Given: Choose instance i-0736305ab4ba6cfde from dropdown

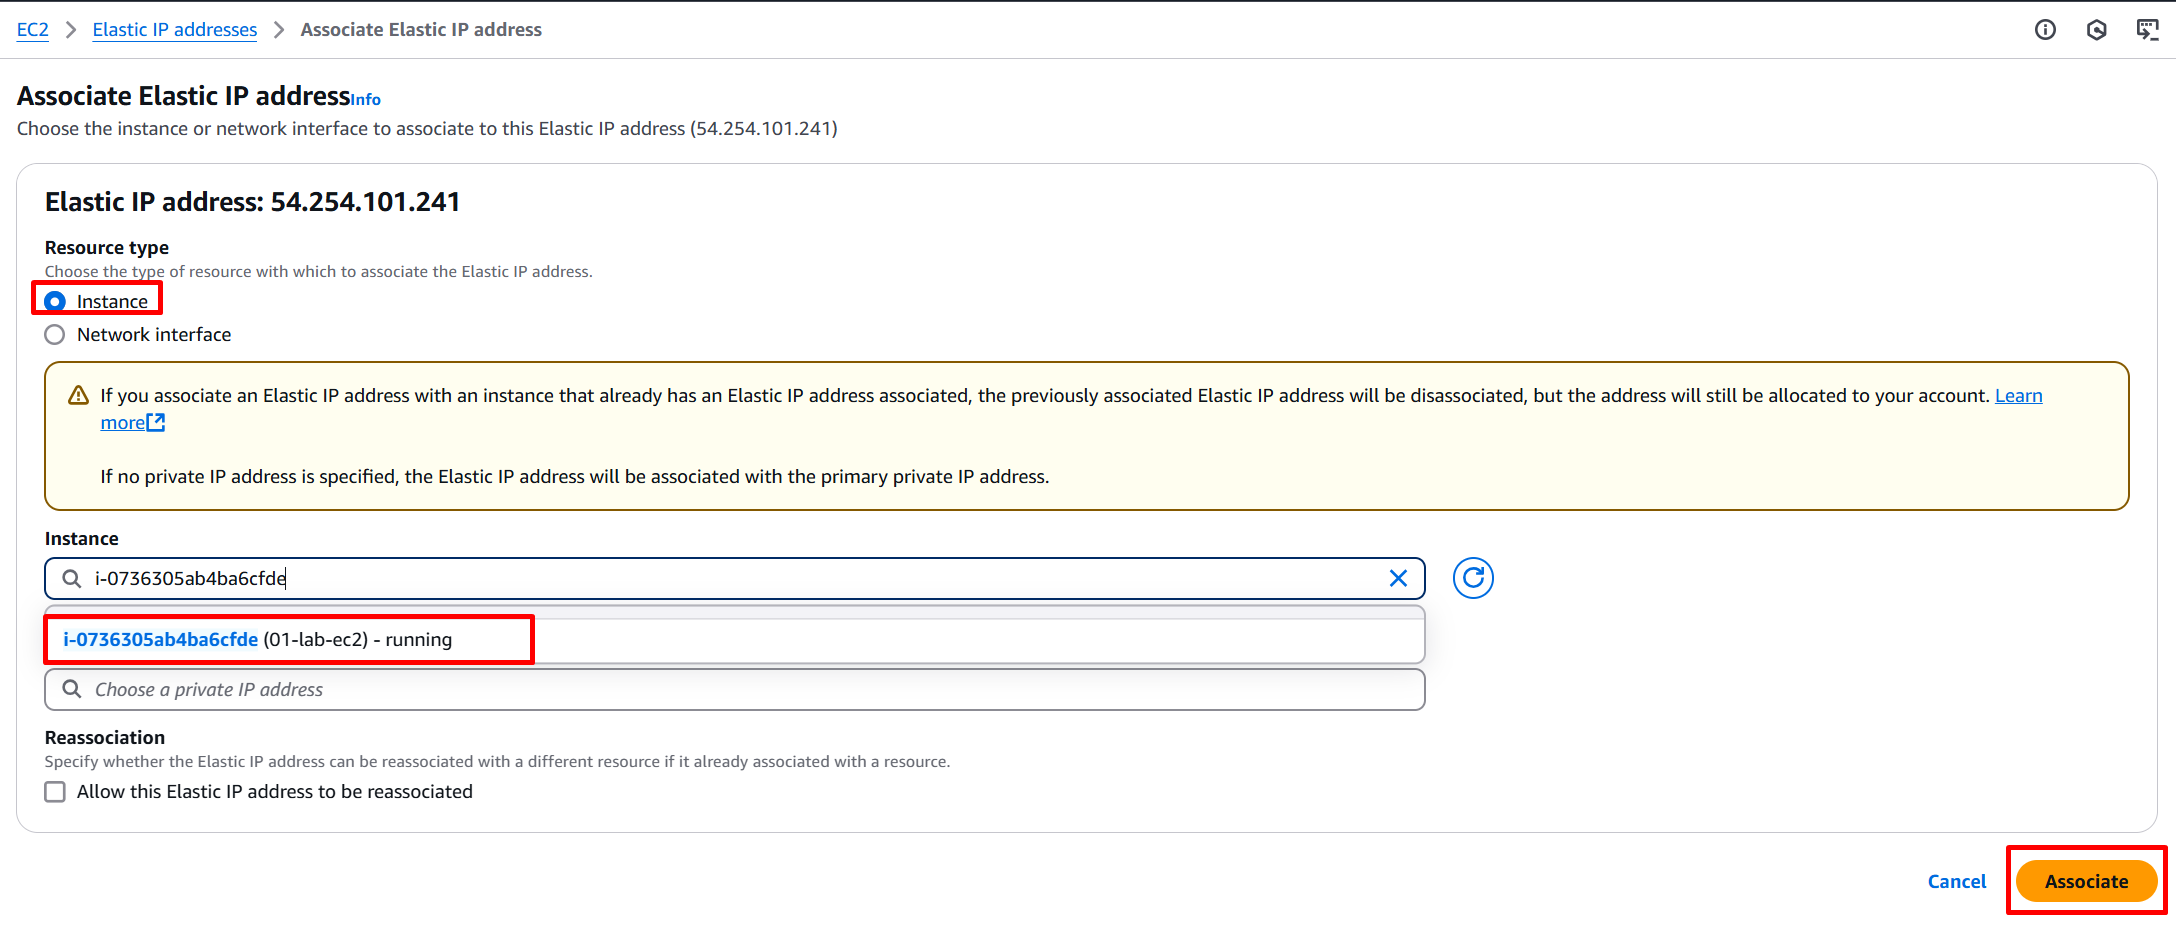Looking at the screenshot, I should coord(735,640).
